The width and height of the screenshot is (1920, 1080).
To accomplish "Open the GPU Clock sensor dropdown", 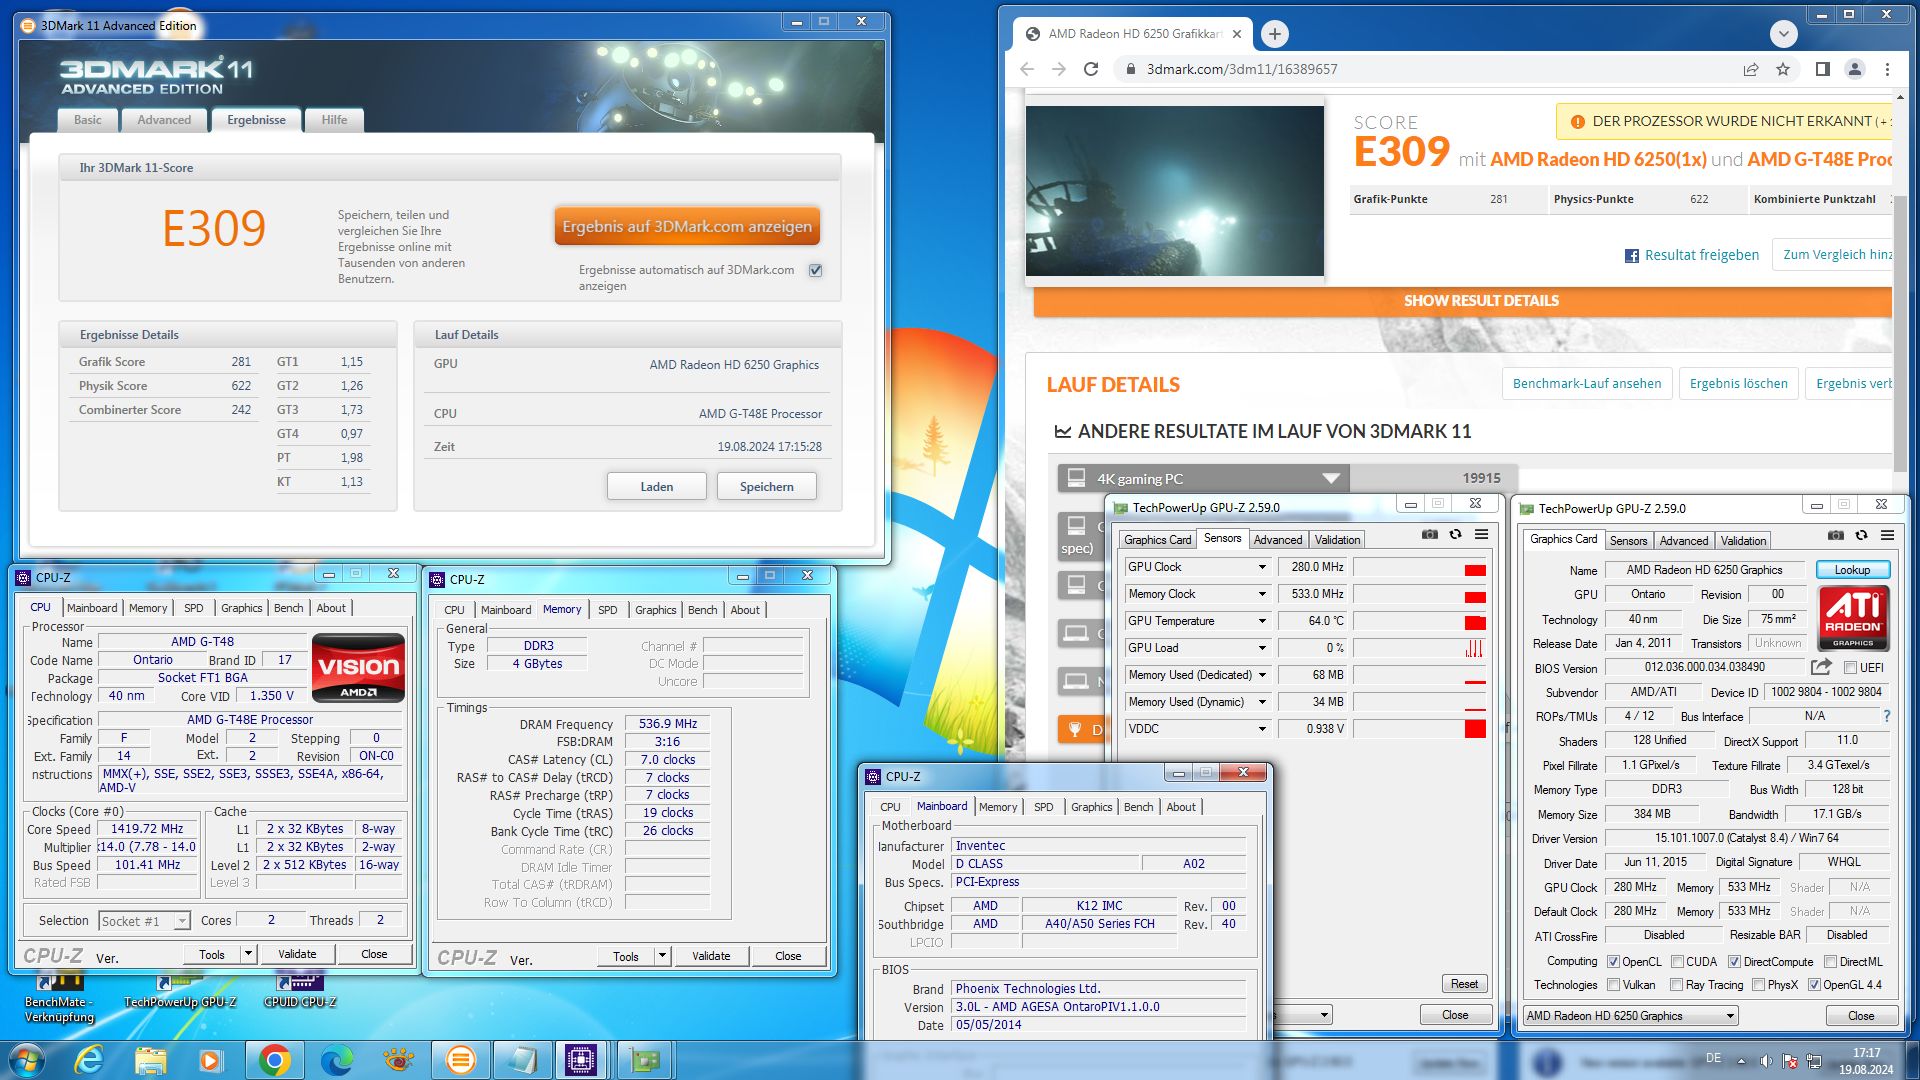I will click(x=1262, y=567).
